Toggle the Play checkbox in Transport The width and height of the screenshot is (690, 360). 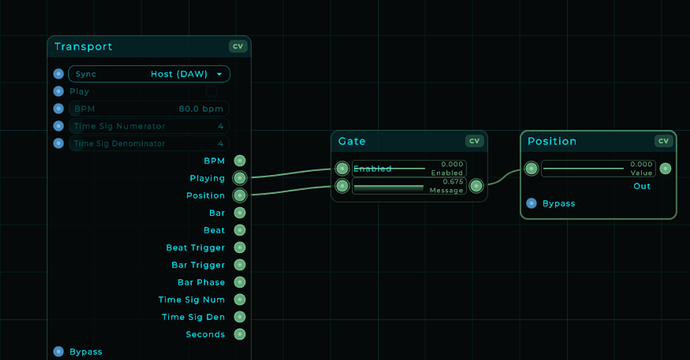(x=211, y=92)
